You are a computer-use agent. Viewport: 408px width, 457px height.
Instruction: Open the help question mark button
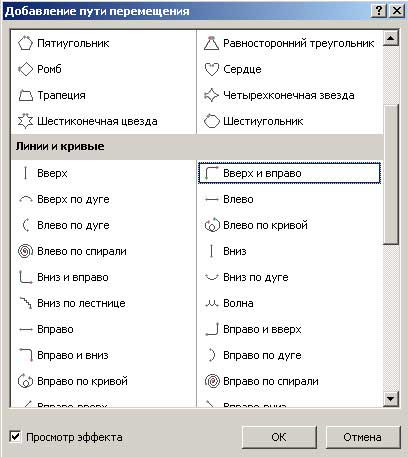point(379,11)
